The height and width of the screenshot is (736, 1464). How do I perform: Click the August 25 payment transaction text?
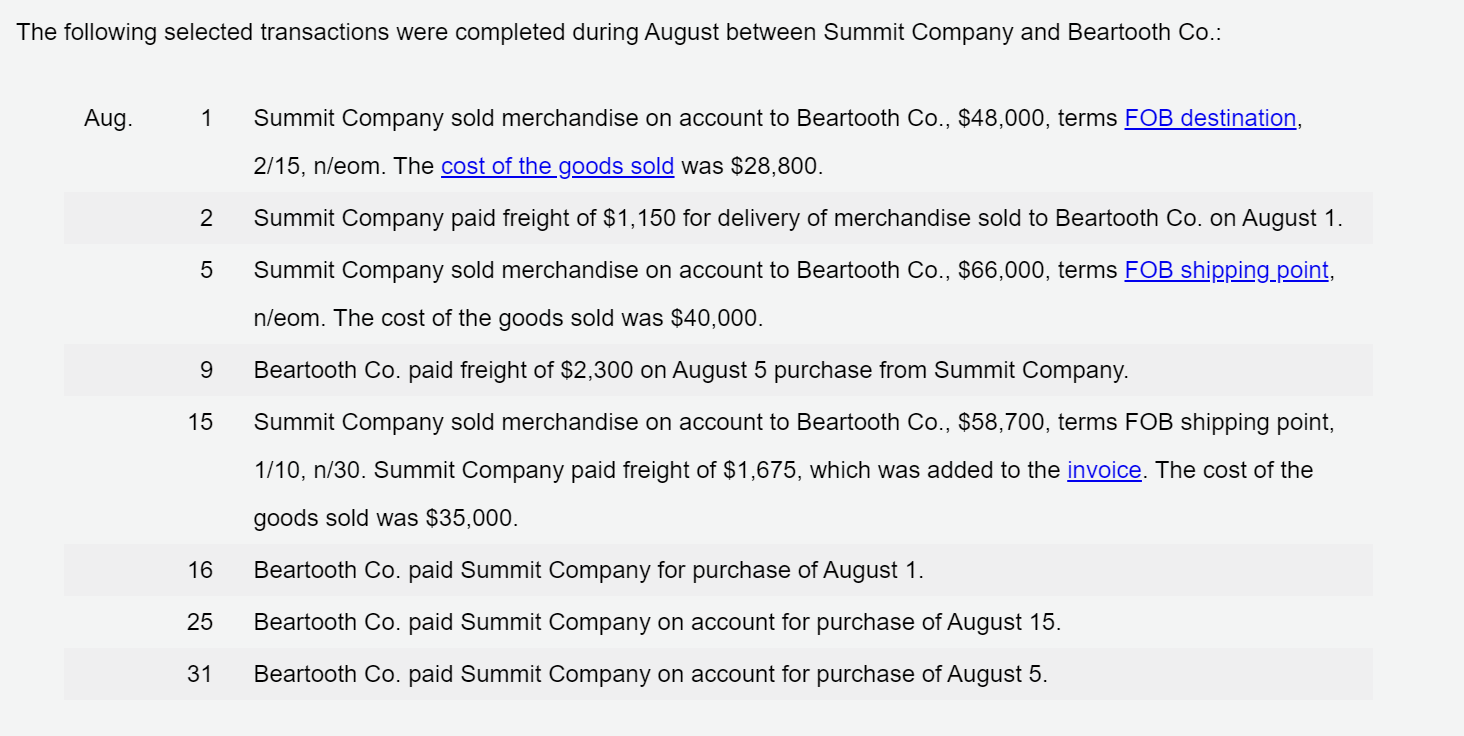(657, 622)
